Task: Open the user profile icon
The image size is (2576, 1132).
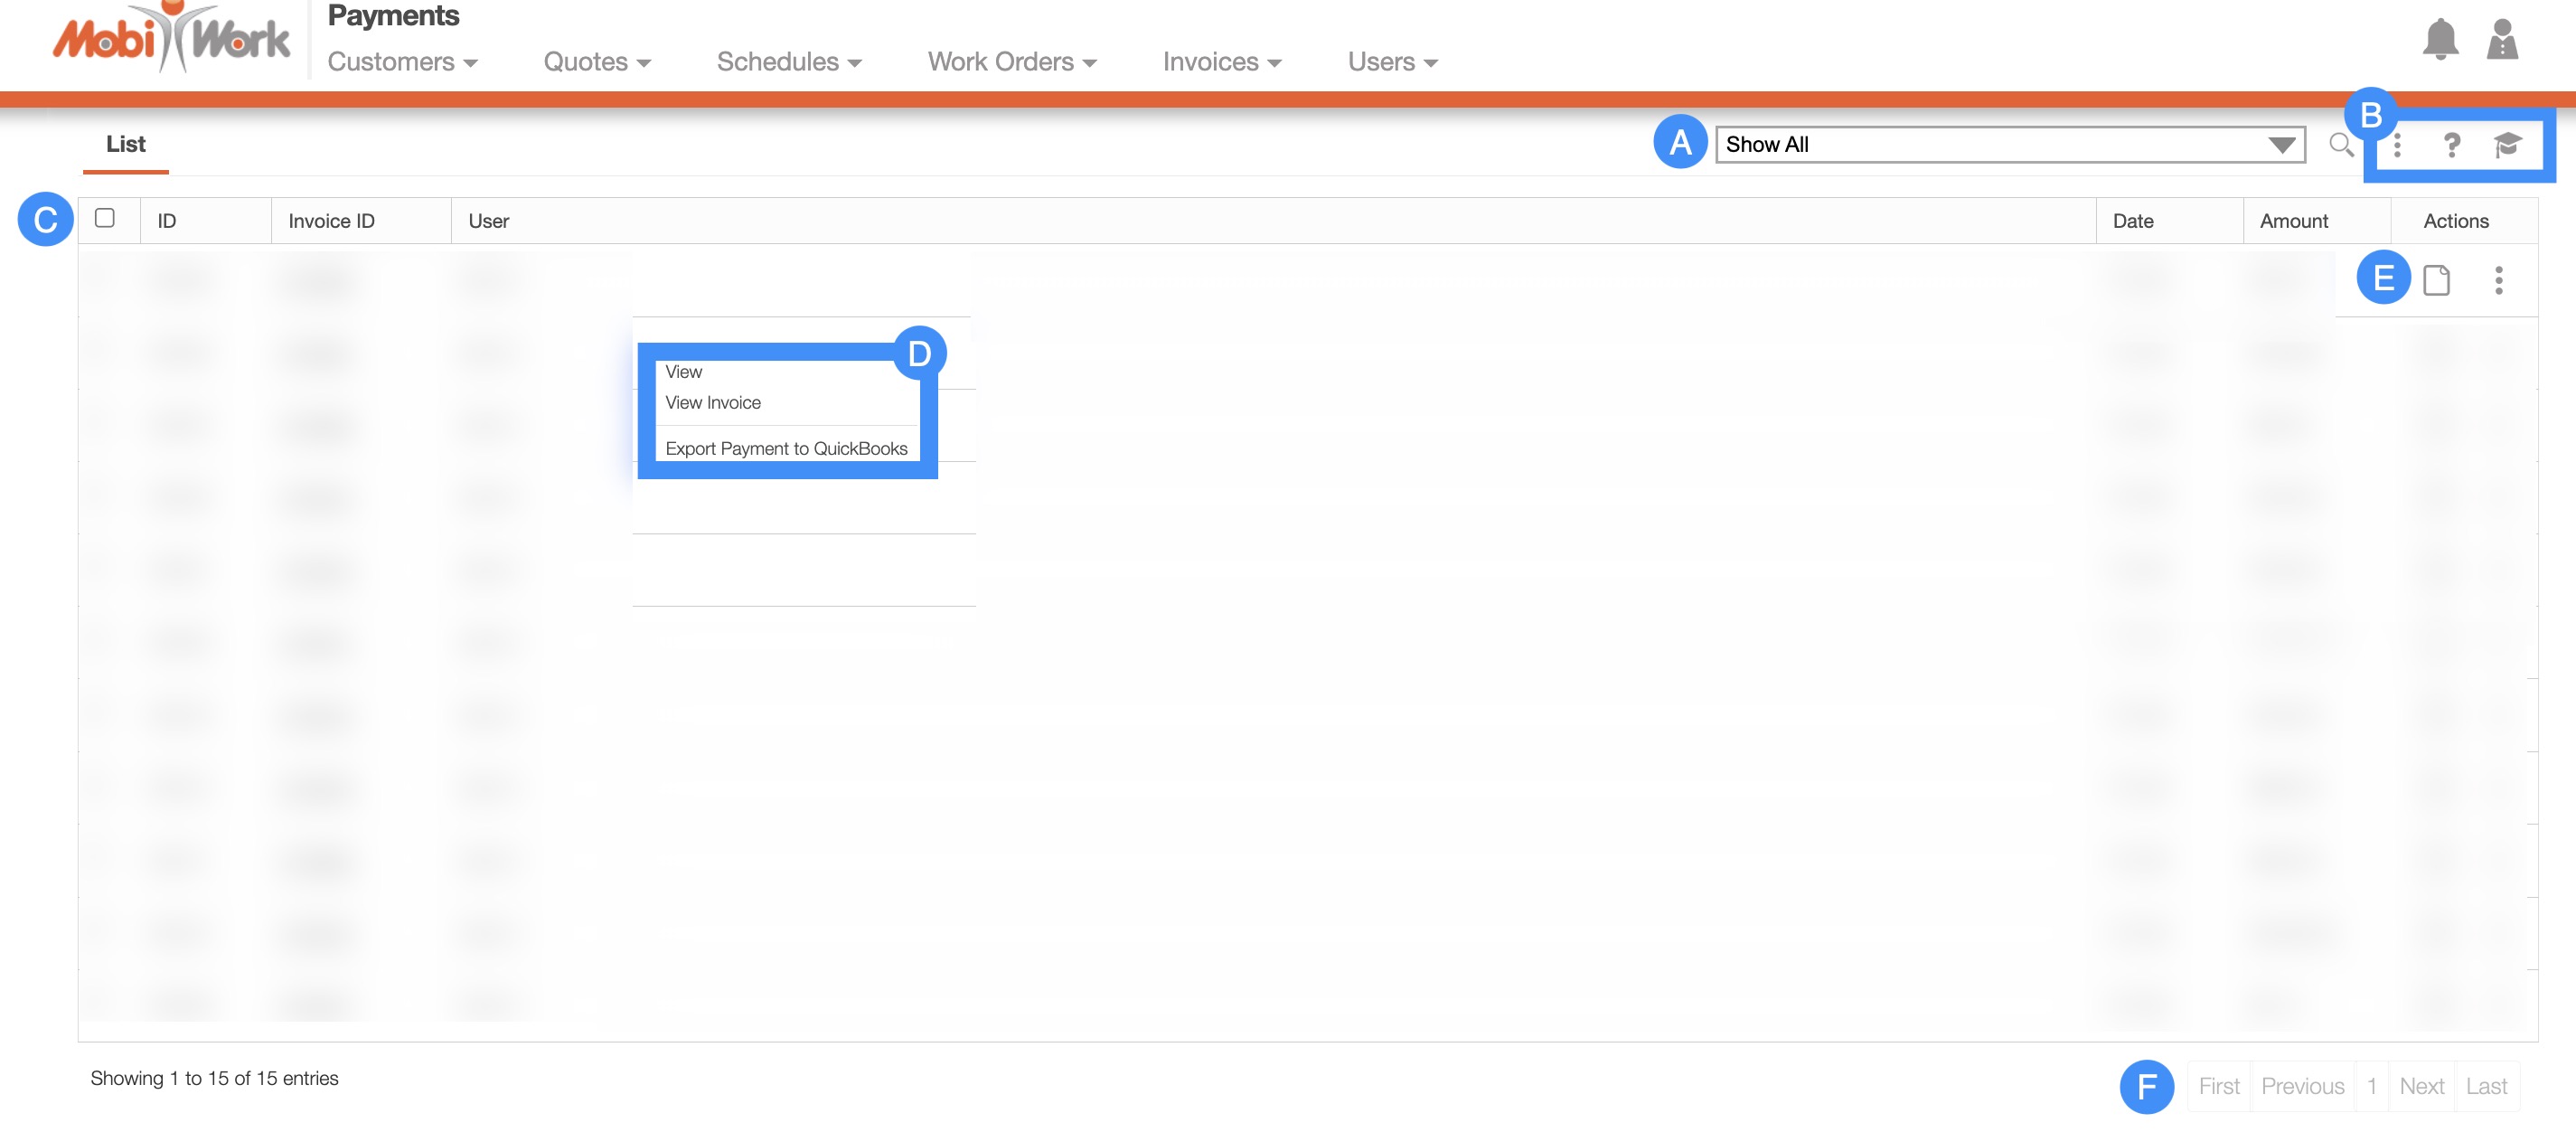Action: tap(2501, 40)
